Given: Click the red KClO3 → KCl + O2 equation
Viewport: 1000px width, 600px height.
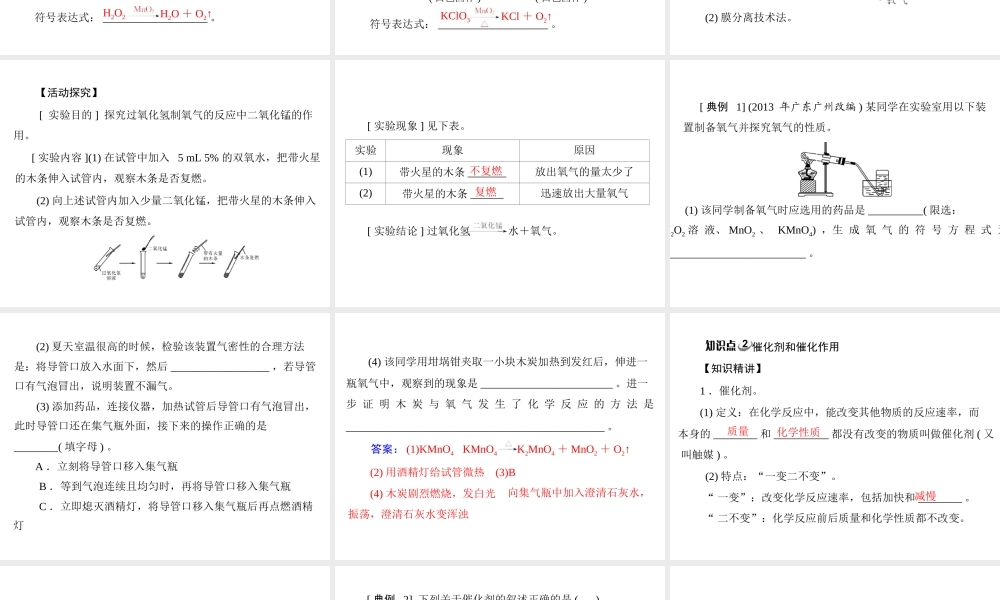Looking at the screenshot, I should click(496, 17).
